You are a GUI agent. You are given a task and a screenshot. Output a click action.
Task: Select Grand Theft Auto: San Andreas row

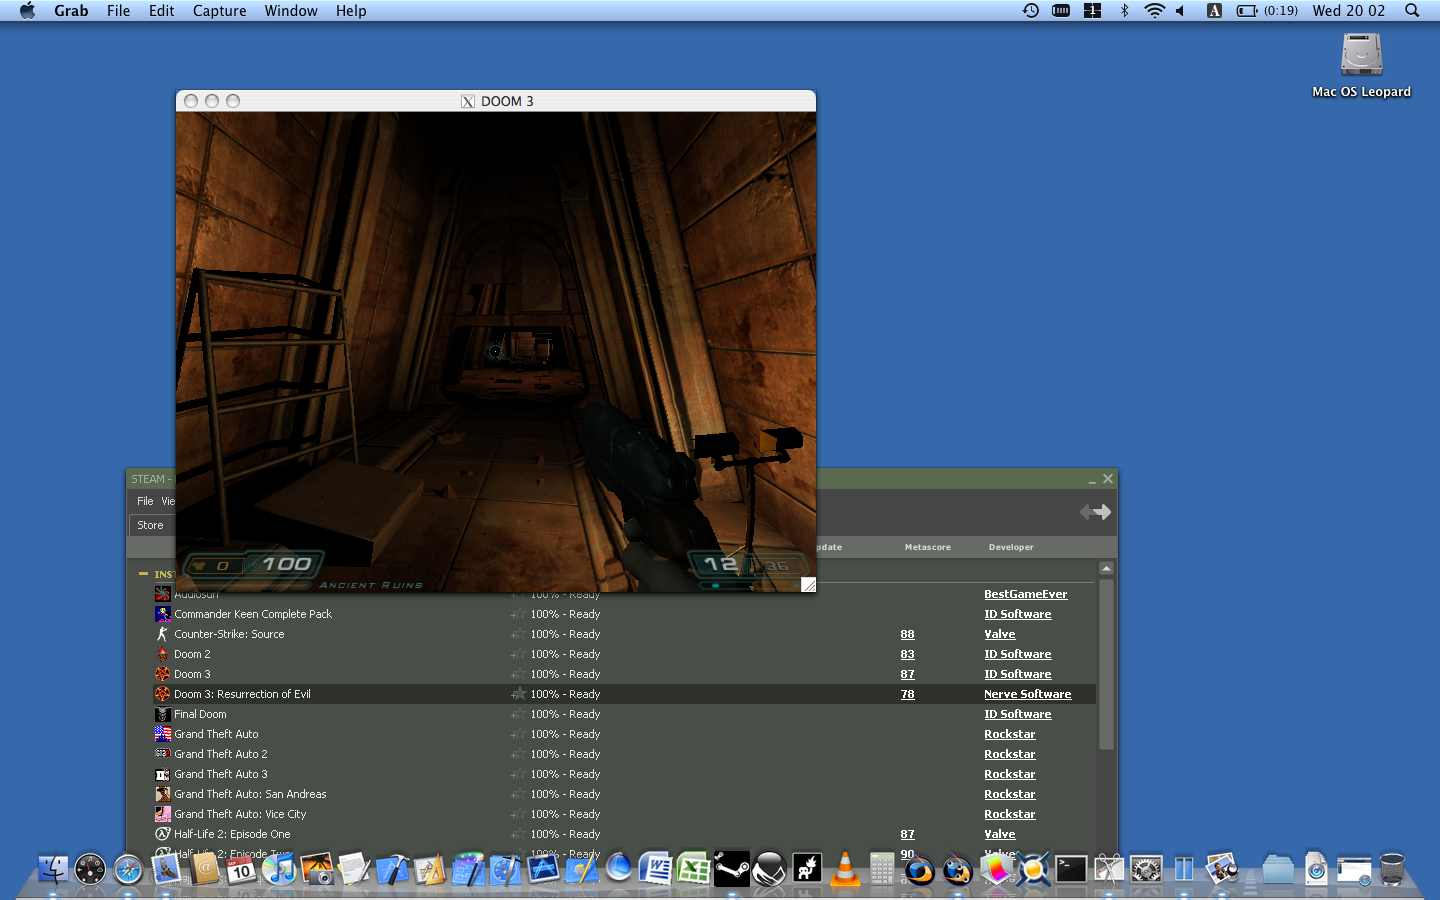click(625, 794)
